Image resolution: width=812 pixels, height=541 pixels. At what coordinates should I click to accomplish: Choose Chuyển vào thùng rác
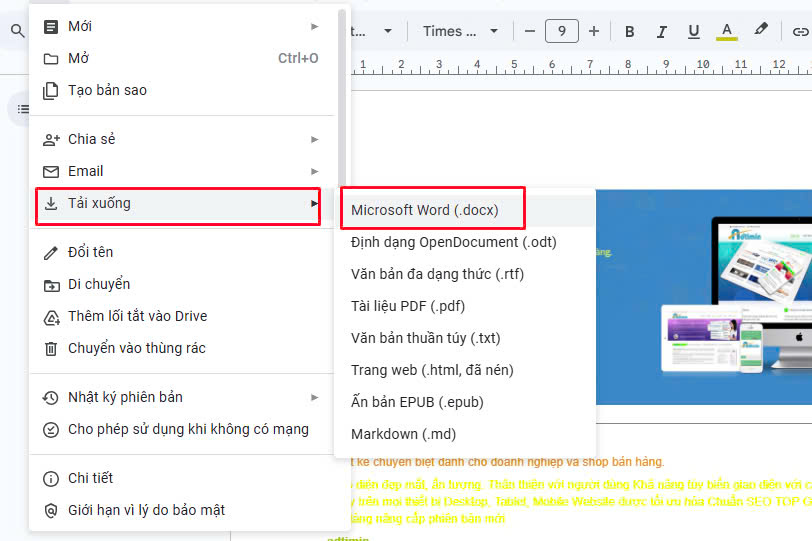181,349
